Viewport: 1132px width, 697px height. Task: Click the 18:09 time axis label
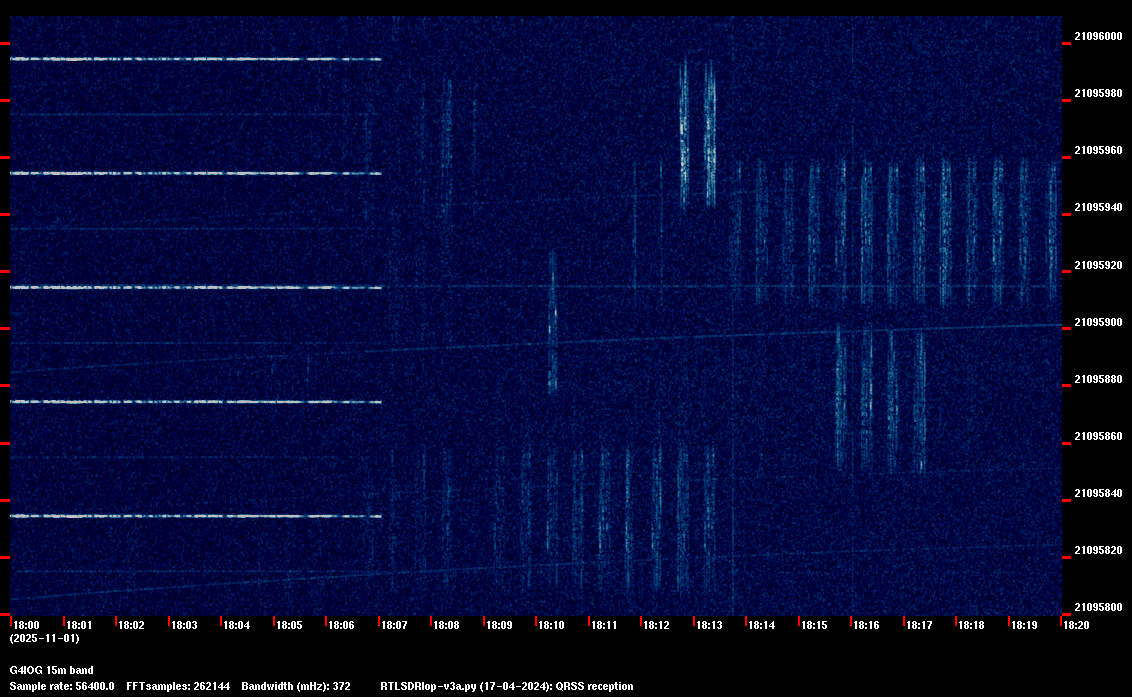[499, 625]
